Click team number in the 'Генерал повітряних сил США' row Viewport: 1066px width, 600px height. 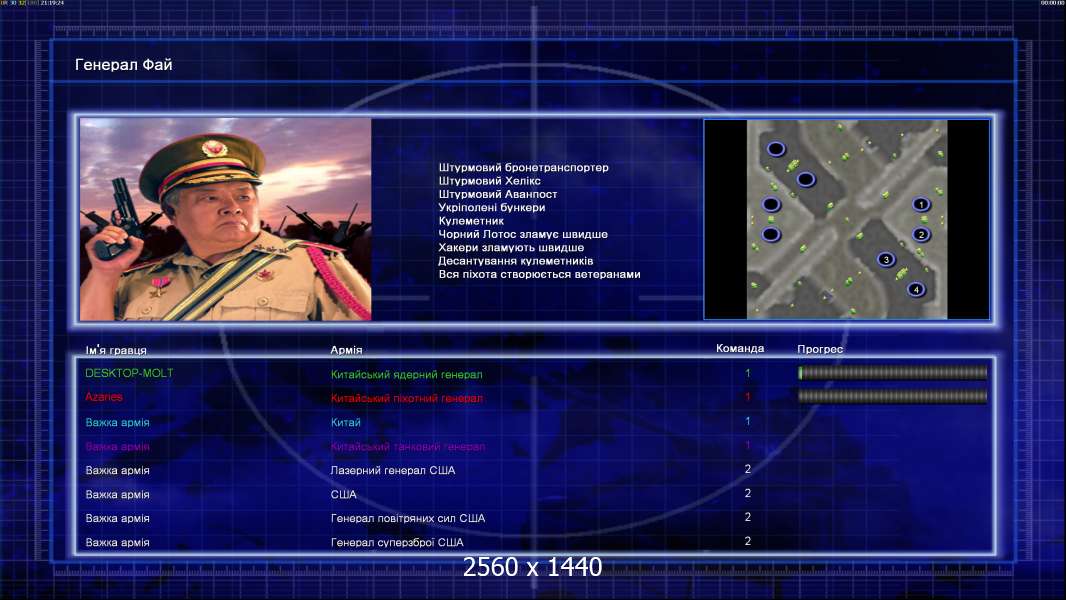click(x=748, y=517)
